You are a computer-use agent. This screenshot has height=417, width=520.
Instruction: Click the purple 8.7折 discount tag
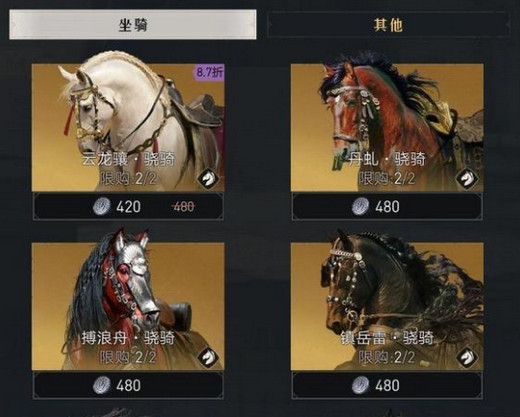point(209,72)
